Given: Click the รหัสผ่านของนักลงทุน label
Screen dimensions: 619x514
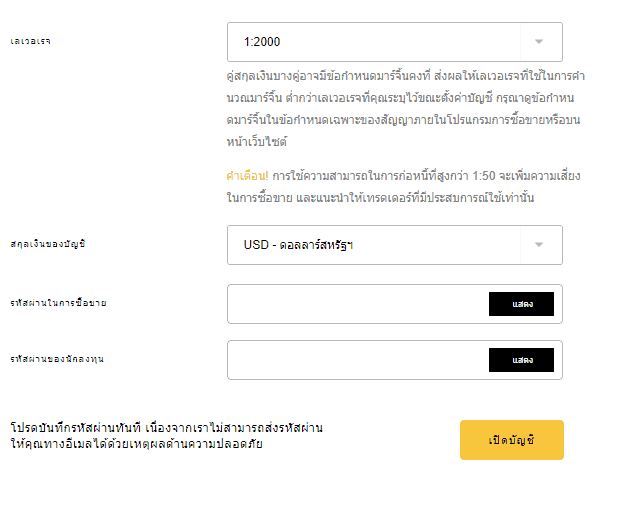Looking at the screenshot, I should [57, 359].
